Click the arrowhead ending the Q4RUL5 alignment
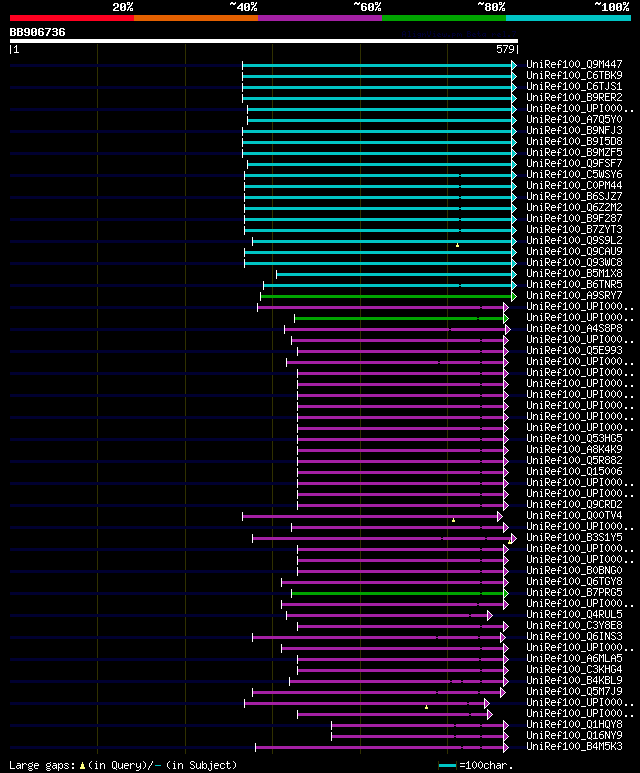The width and height of the screenshot is (640, 773). [490, 615]
